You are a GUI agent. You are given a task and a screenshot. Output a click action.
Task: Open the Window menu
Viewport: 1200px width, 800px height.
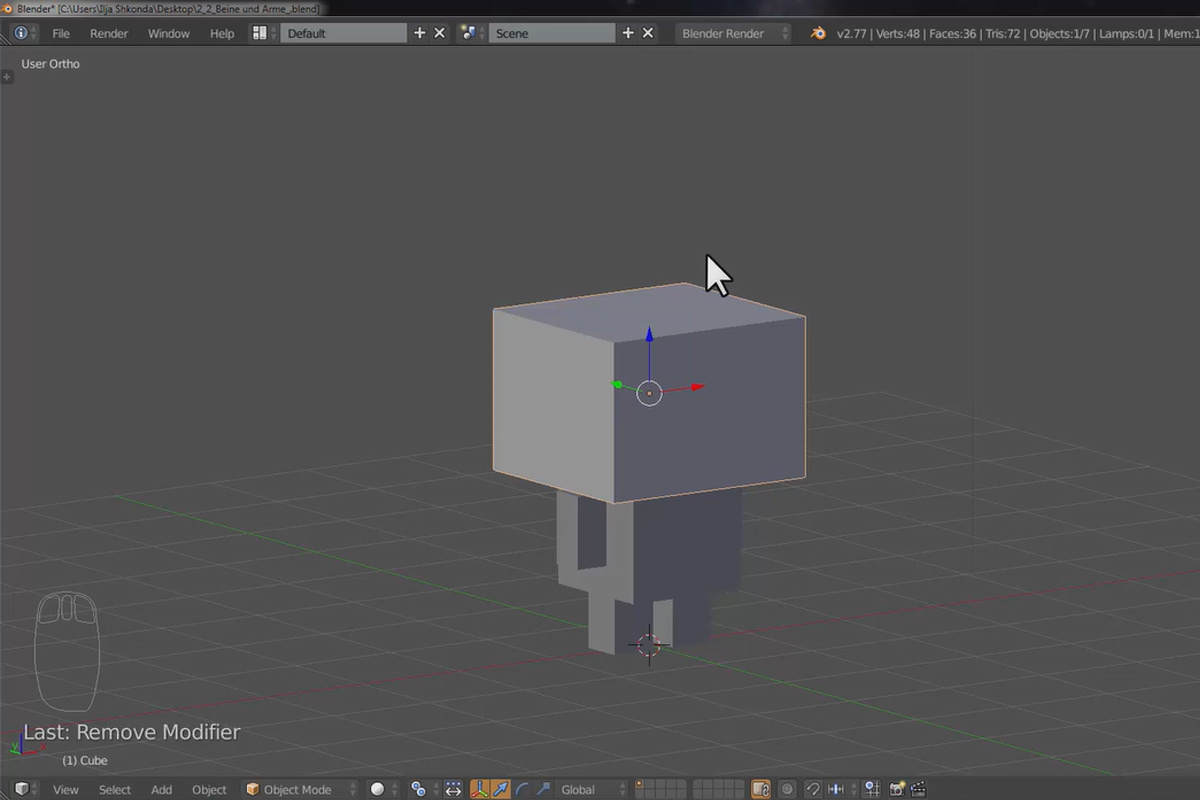tap(169, 33)
